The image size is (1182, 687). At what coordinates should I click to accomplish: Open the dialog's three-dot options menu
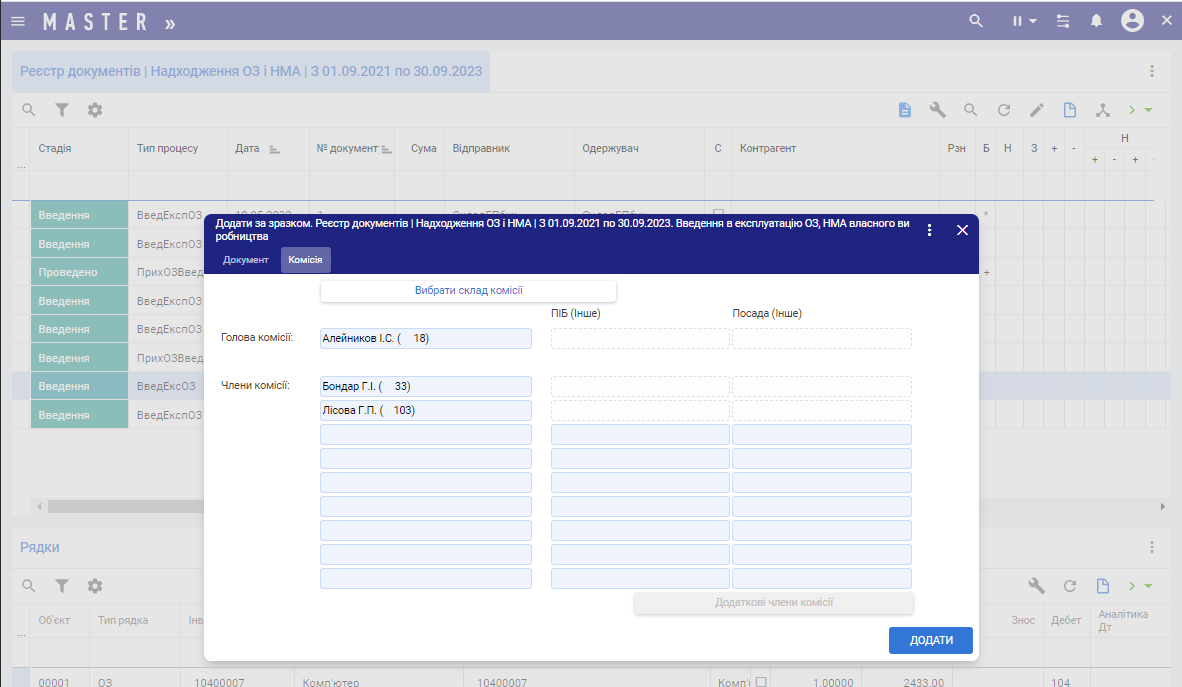point(929,230)
